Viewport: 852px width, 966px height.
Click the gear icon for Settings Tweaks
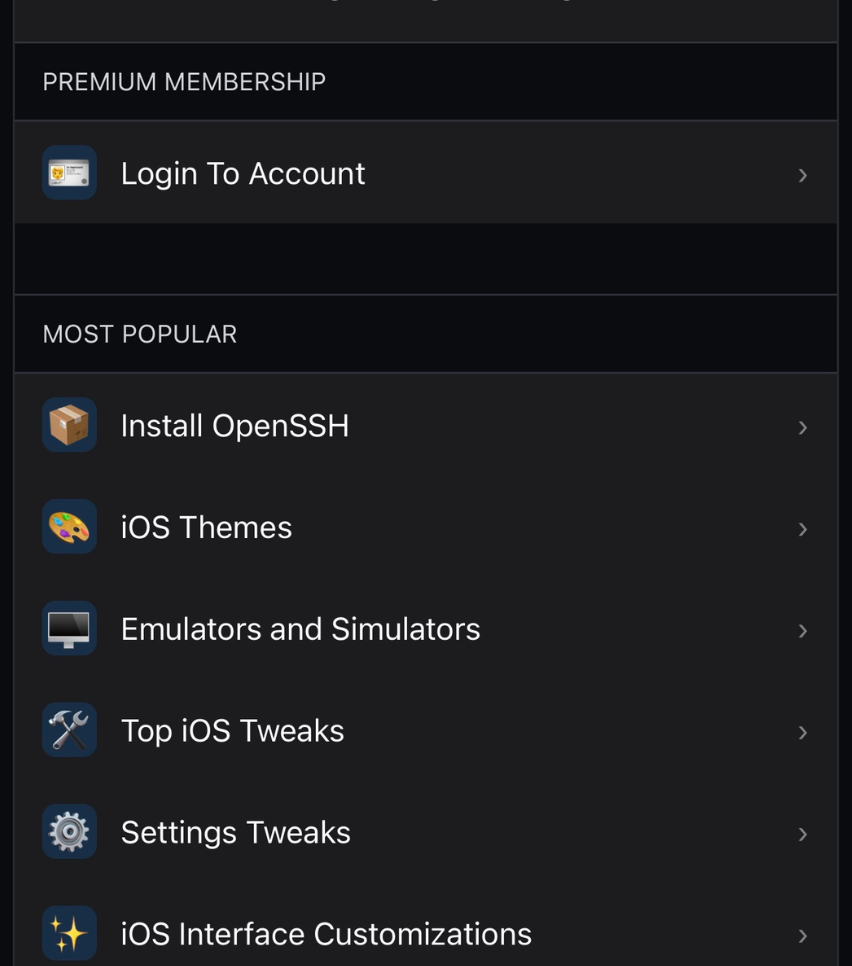(69, 832)
